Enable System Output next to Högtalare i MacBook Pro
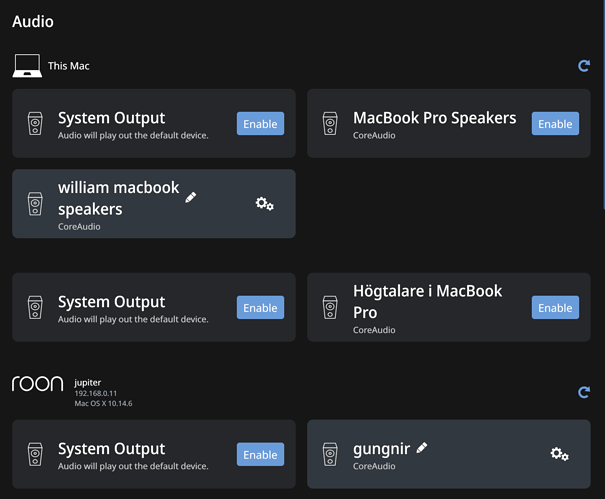Image resolution: width=605 pixels, height=499 pixels. coord(260,307)
